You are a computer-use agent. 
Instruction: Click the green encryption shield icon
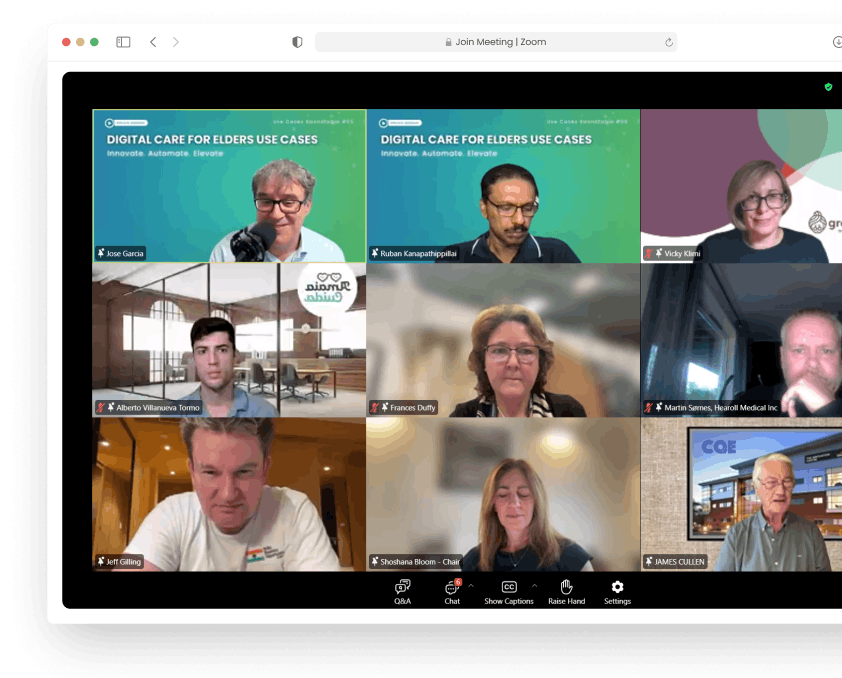point(828,87)
